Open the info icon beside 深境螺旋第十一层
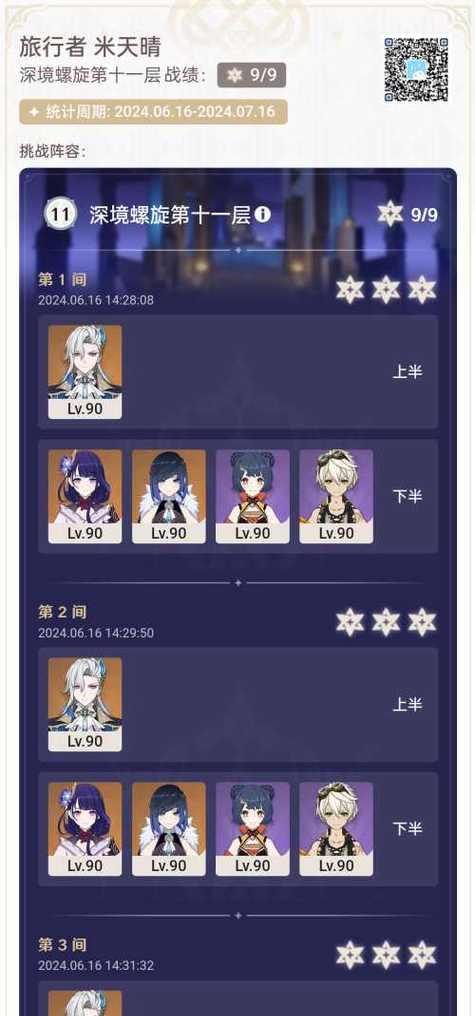Viewport: 475px width, 1016px height. 262,214
